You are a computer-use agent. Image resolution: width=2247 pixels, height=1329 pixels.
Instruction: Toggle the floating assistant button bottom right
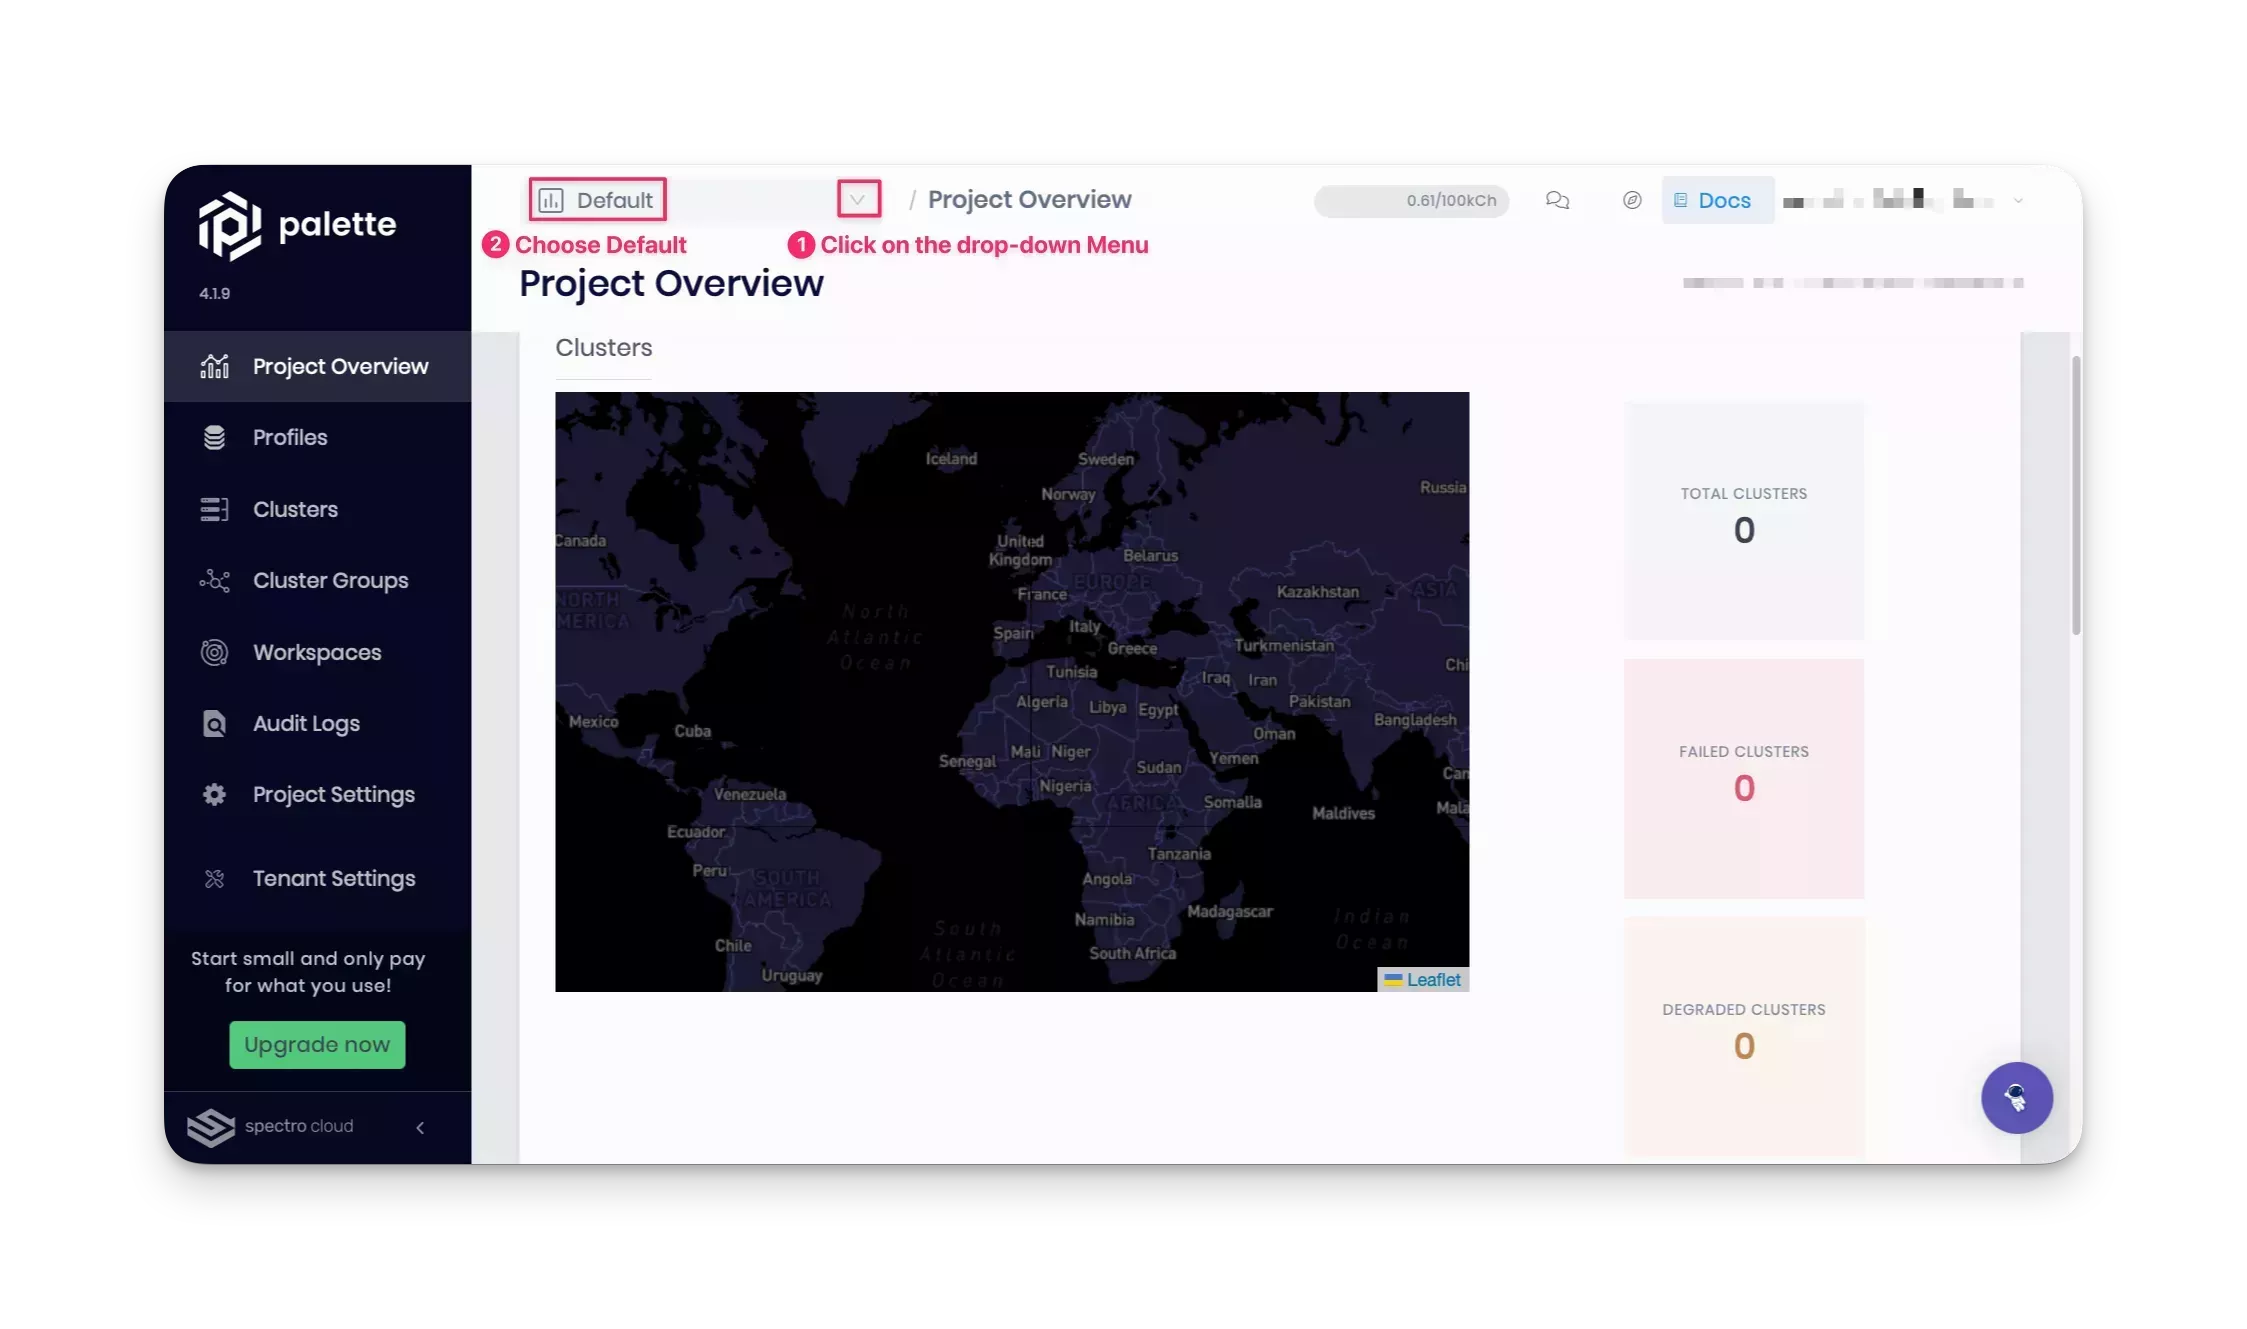click(2017, 1097)
